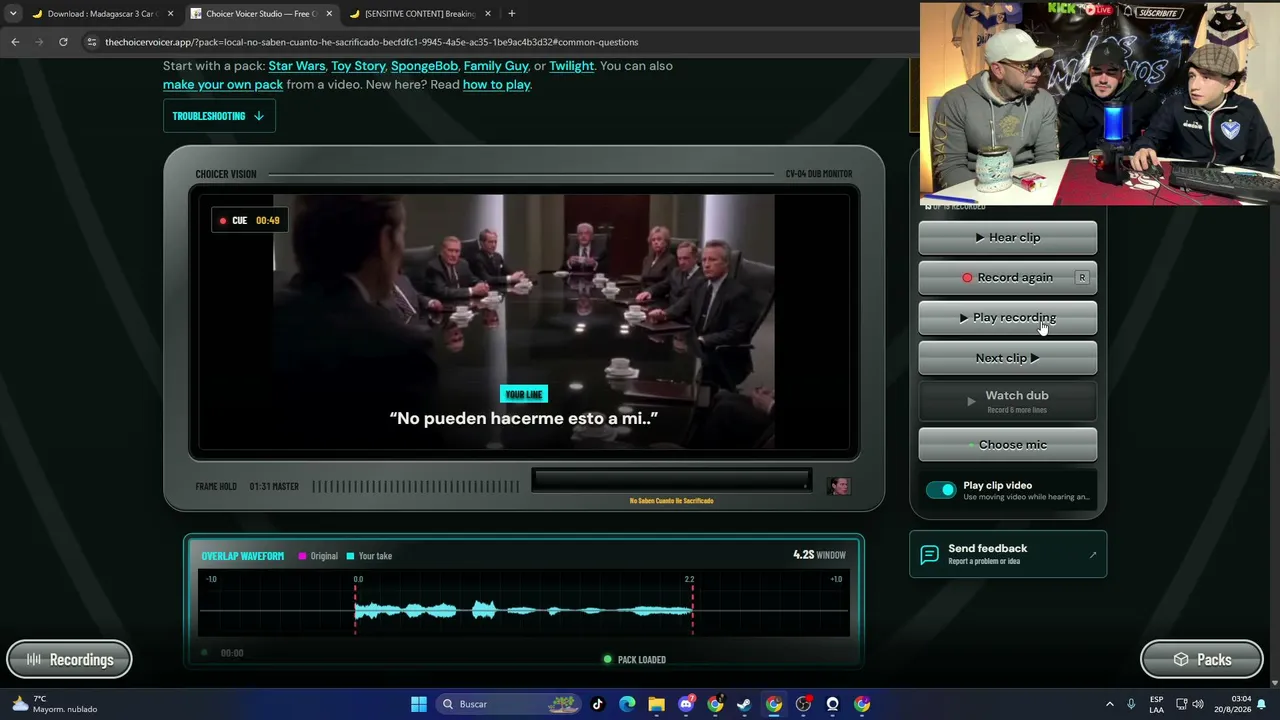Go back to the previous page

15,42
